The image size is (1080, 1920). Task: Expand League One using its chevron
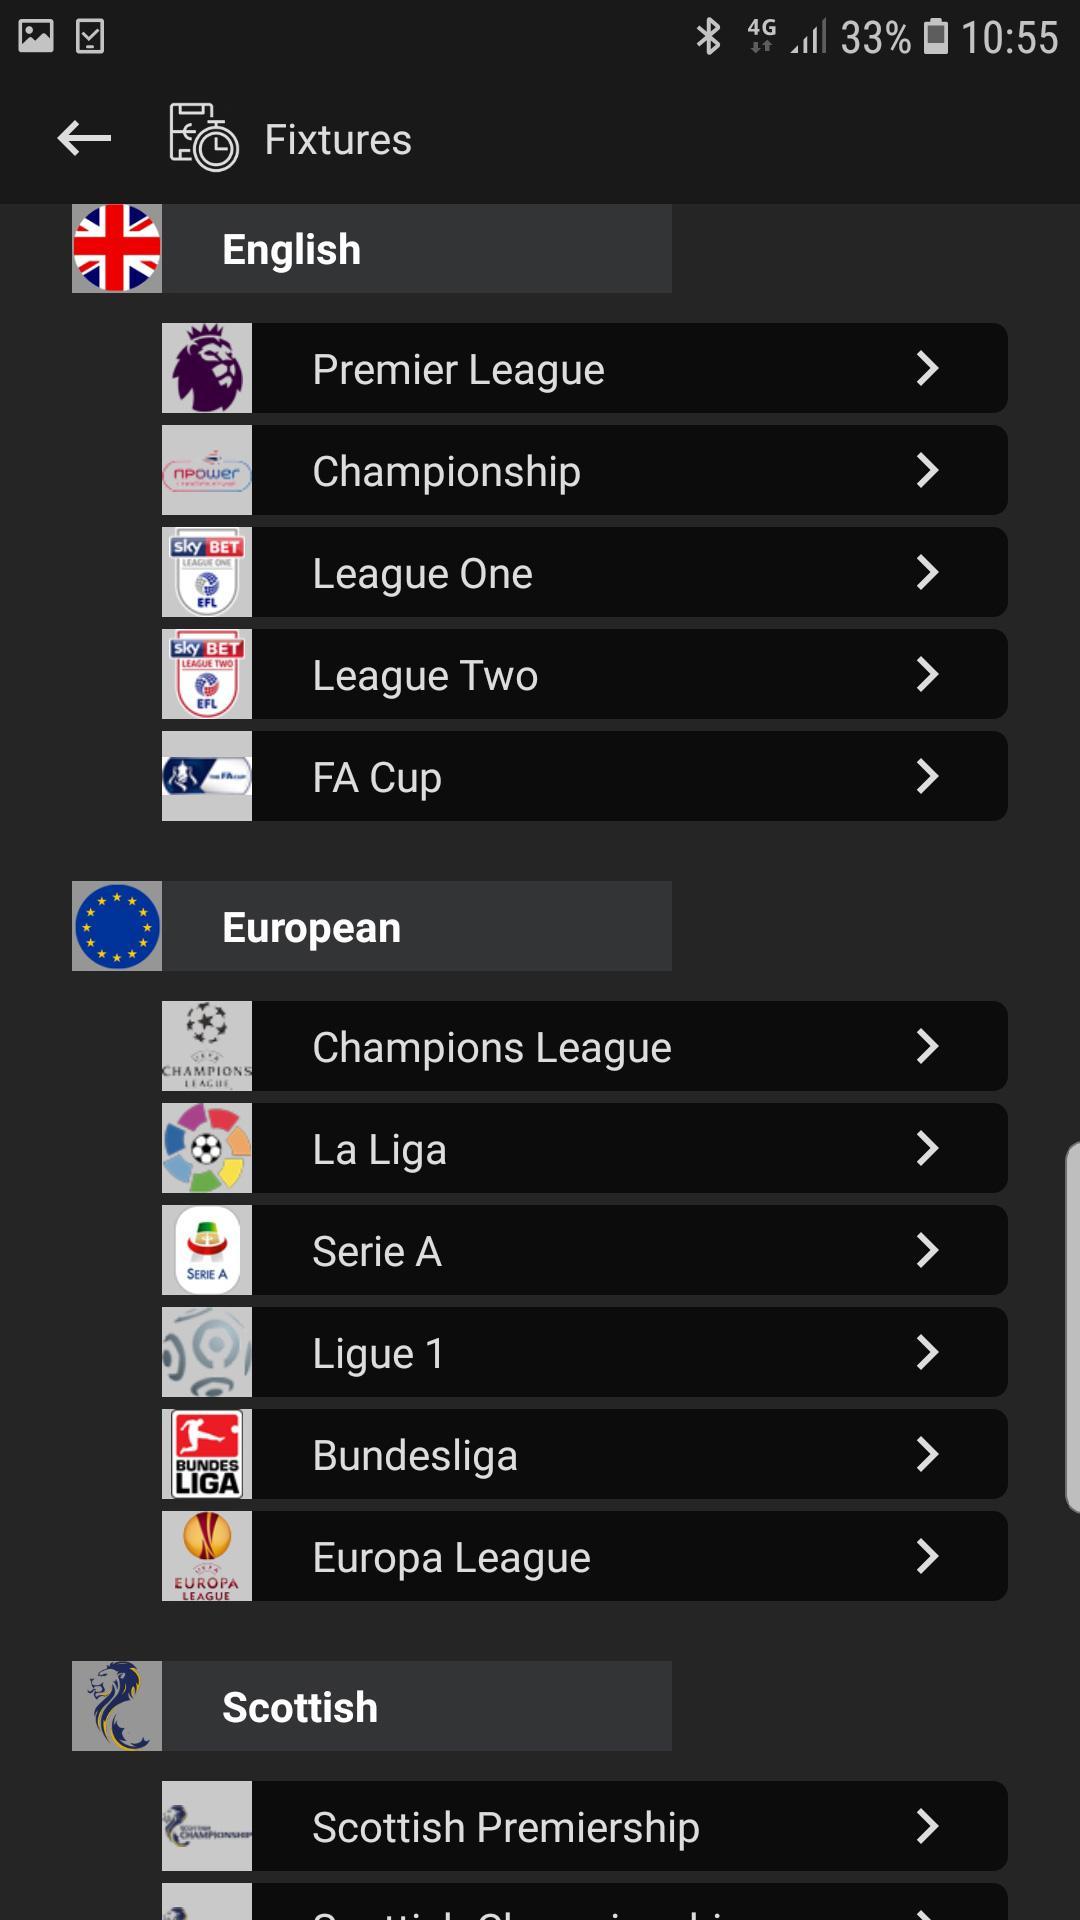(x=927, y=572)
